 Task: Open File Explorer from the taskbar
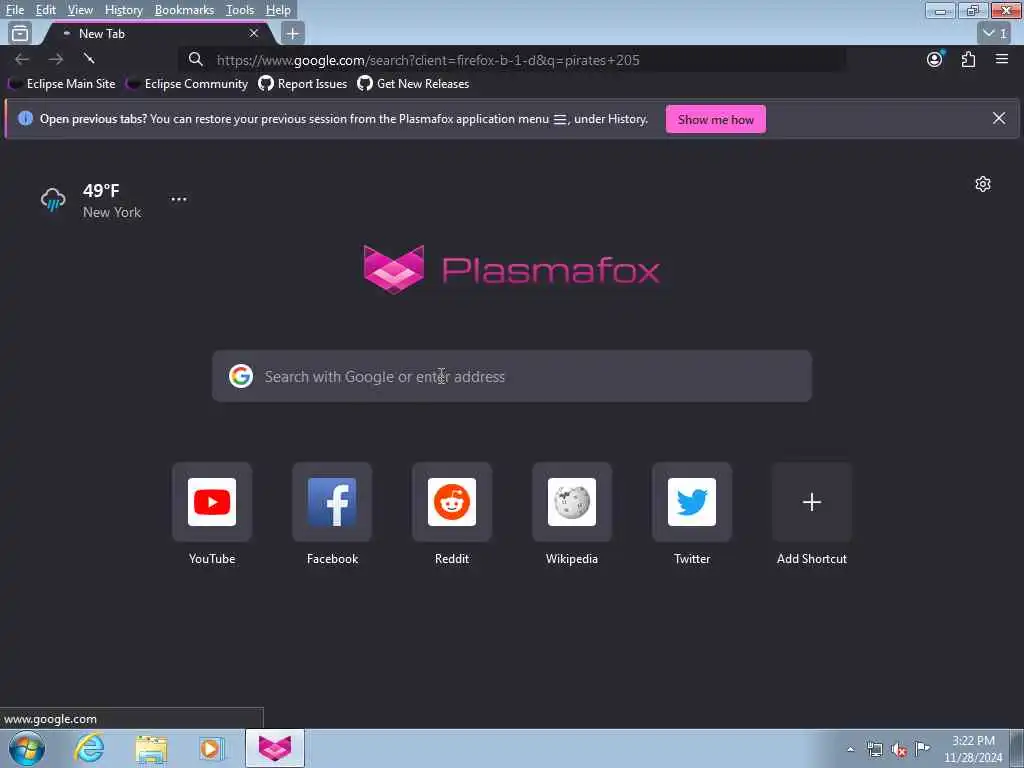(152, 749)
